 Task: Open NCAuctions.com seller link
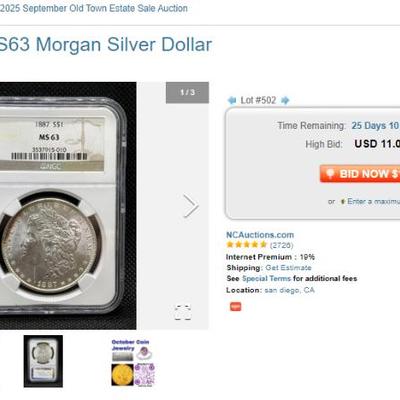pyautogui.click(x=260, y=235)
